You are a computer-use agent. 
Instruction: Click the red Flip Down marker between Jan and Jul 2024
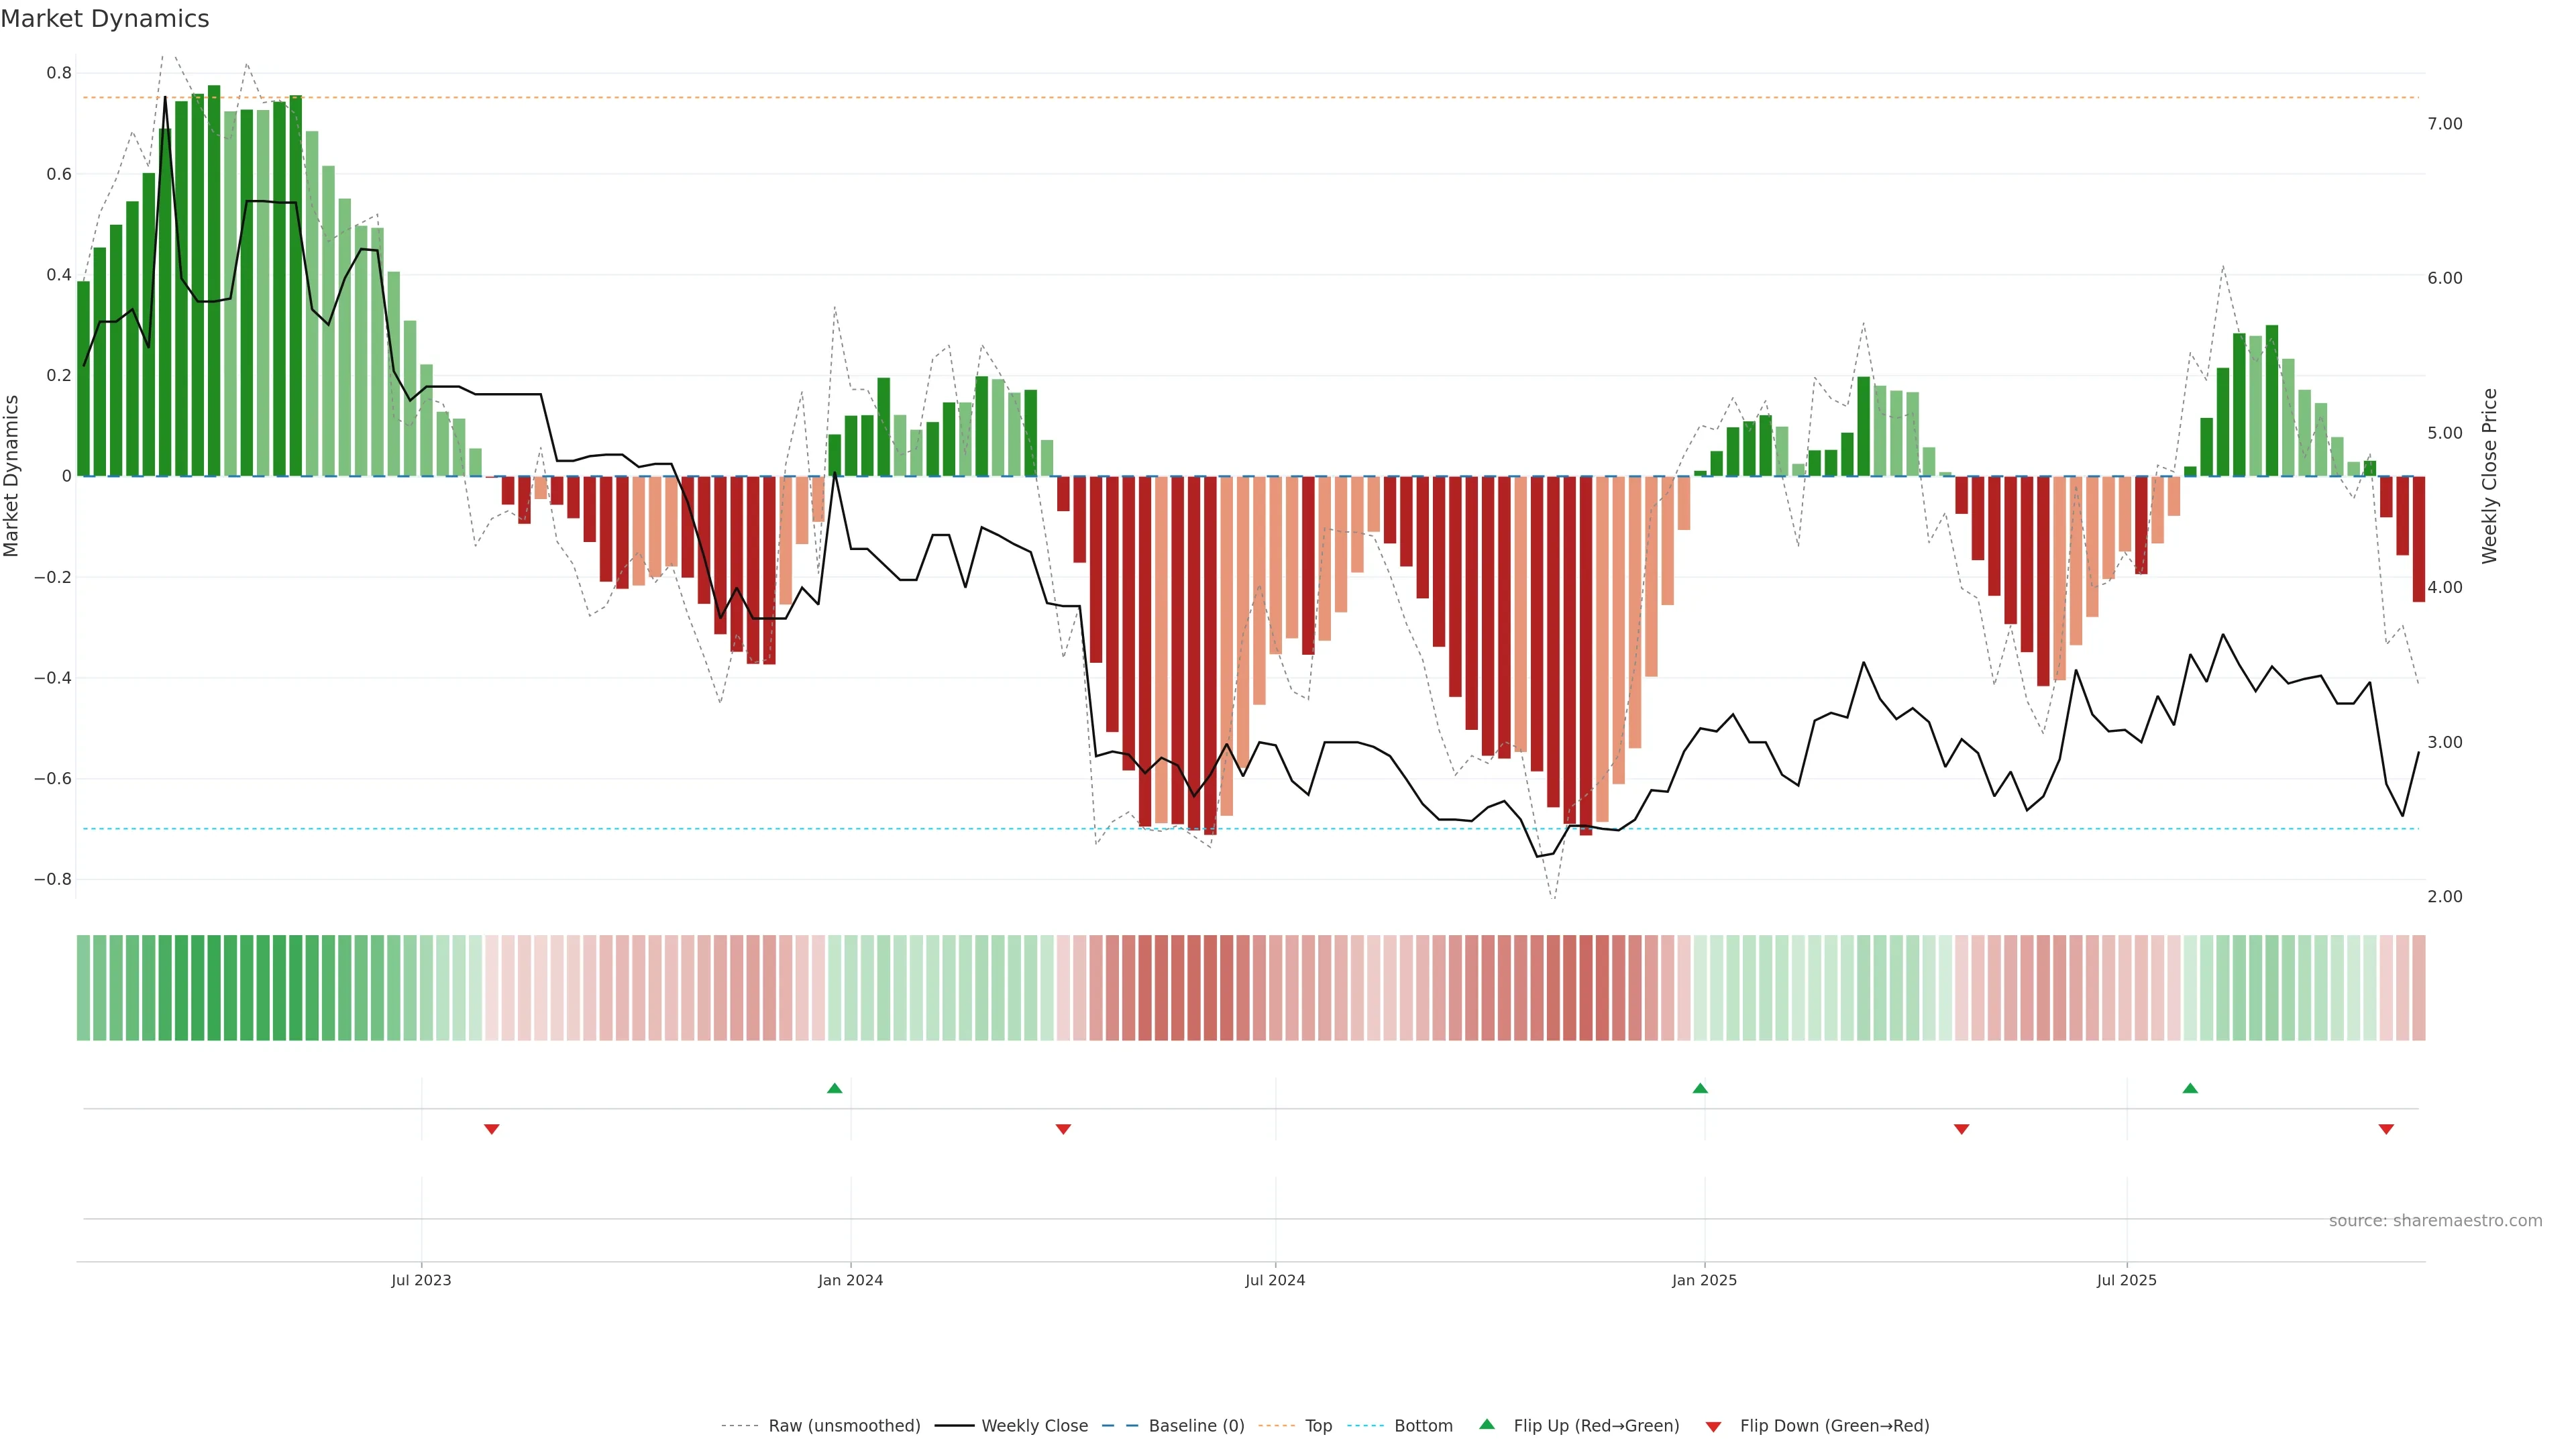pyautogui.click(x=1063, y=1129)
